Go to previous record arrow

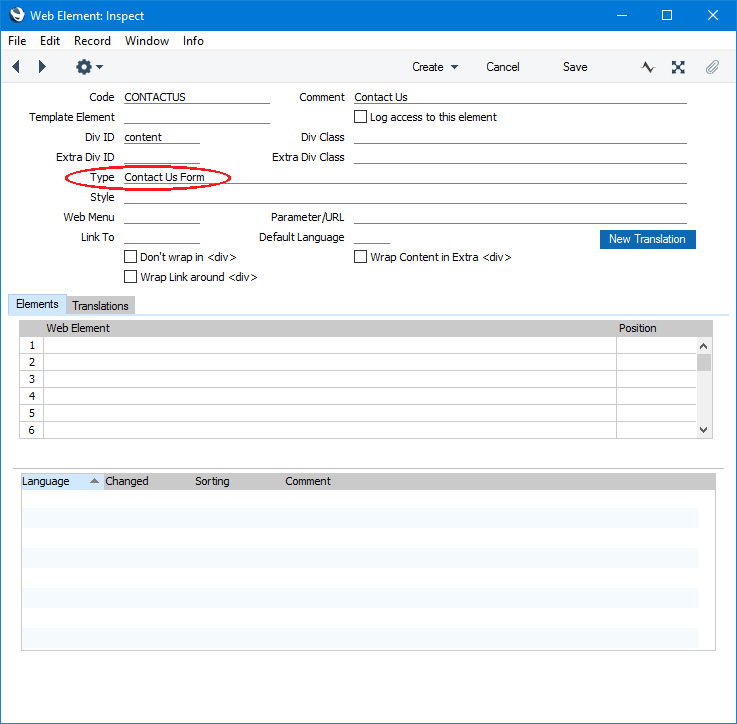coord(16,67)
